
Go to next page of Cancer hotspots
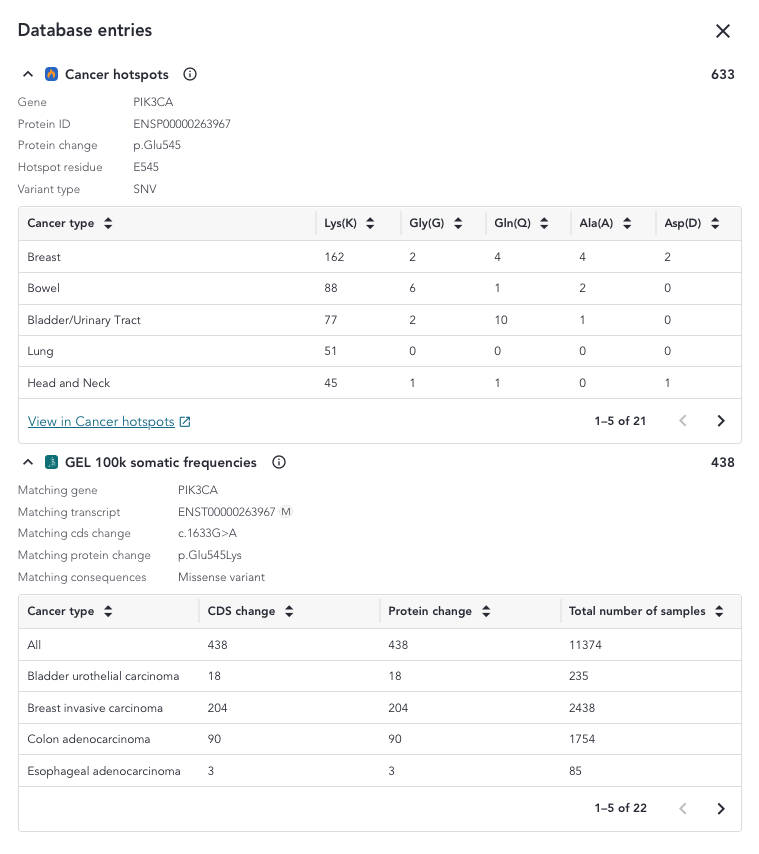click(x=721, y=421)
